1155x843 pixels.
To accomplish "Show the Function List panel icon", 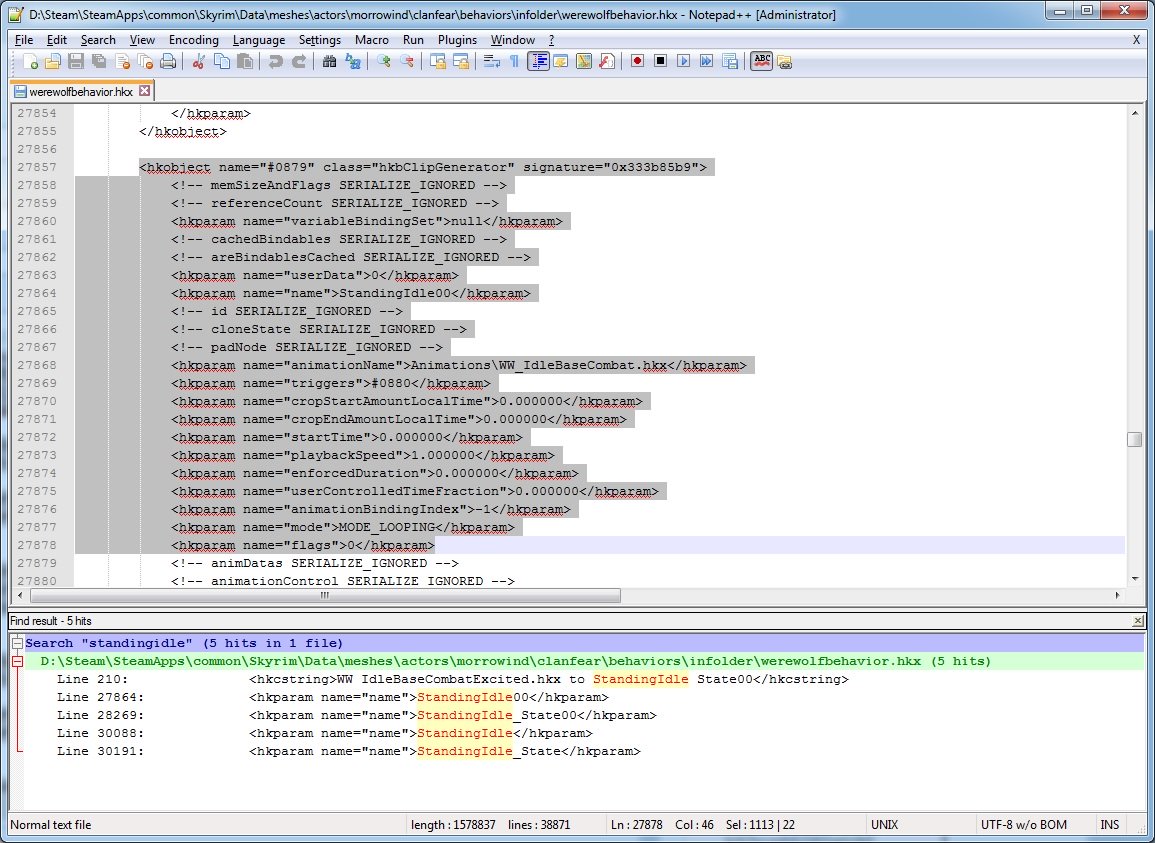I will click(x=607, y=62).
